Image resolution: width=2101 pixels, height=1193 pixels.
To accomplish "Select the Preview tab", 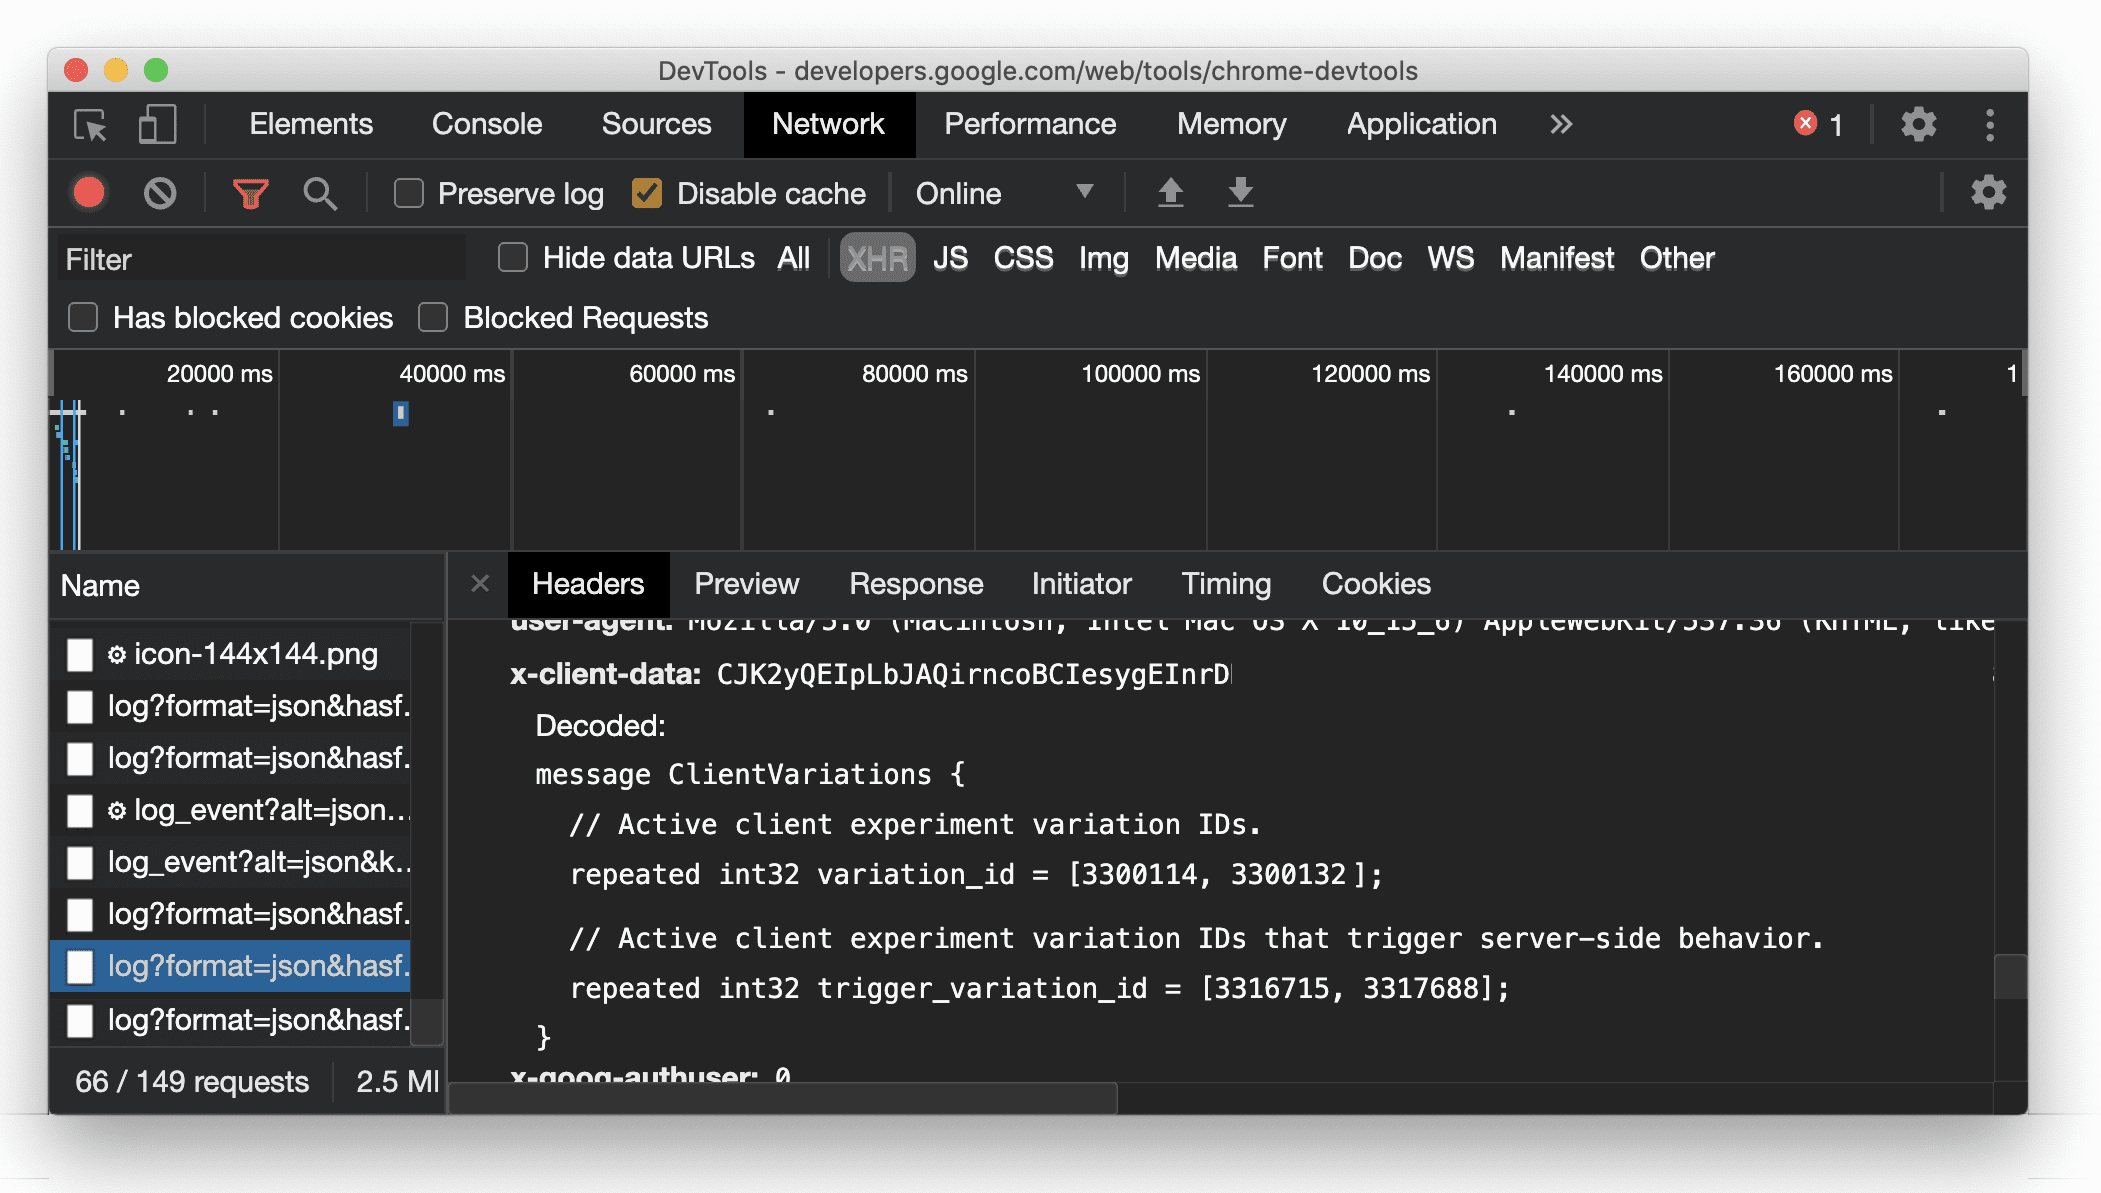I will click(x=747, y=584).
